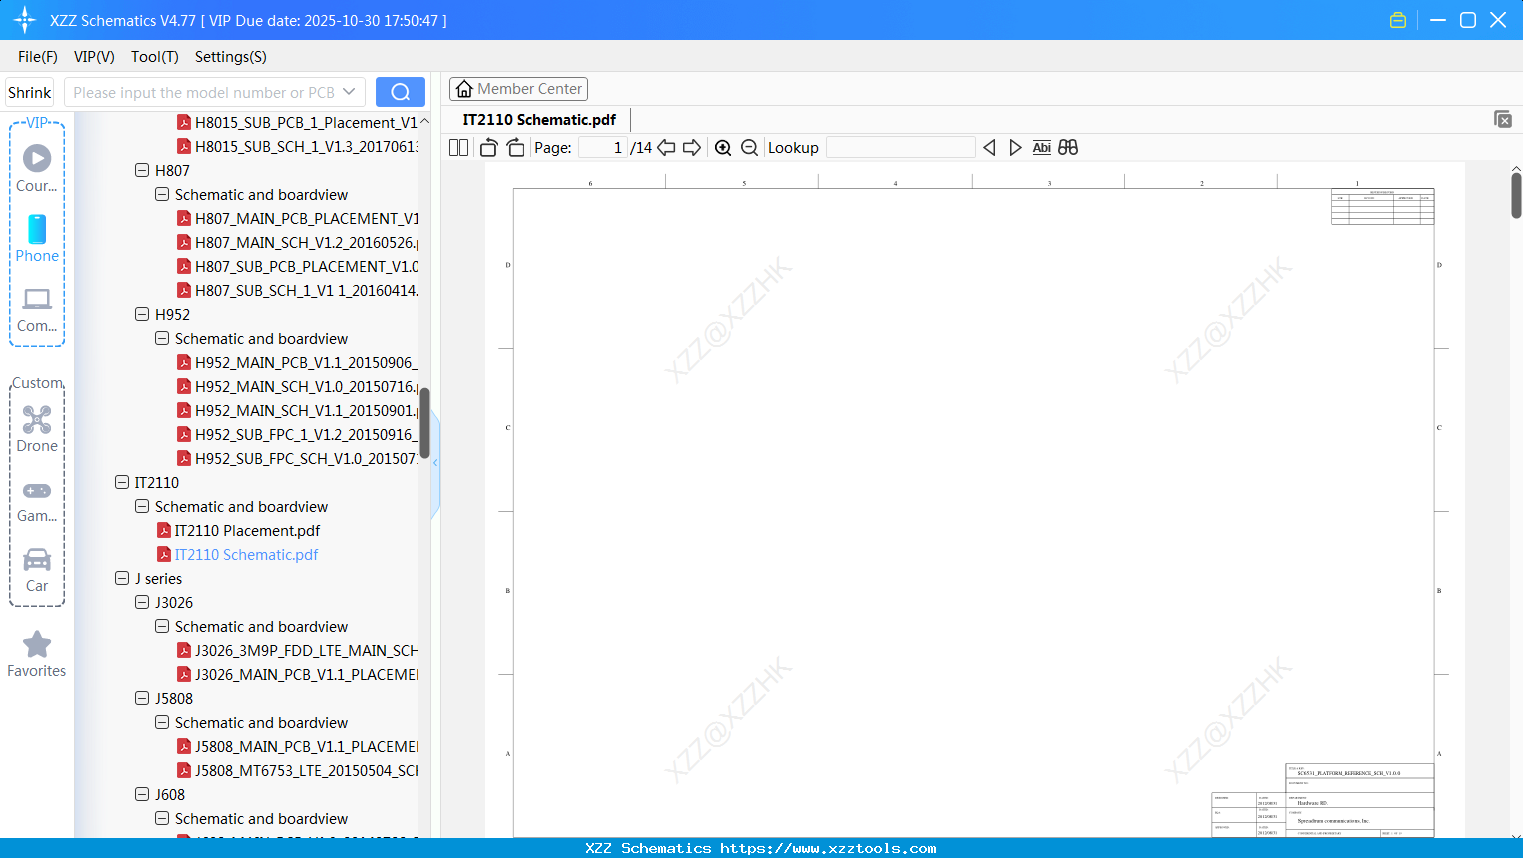This screenshot has height=858, width=1523.
Task: Click the binoculars search icon
Action: 1067,147
